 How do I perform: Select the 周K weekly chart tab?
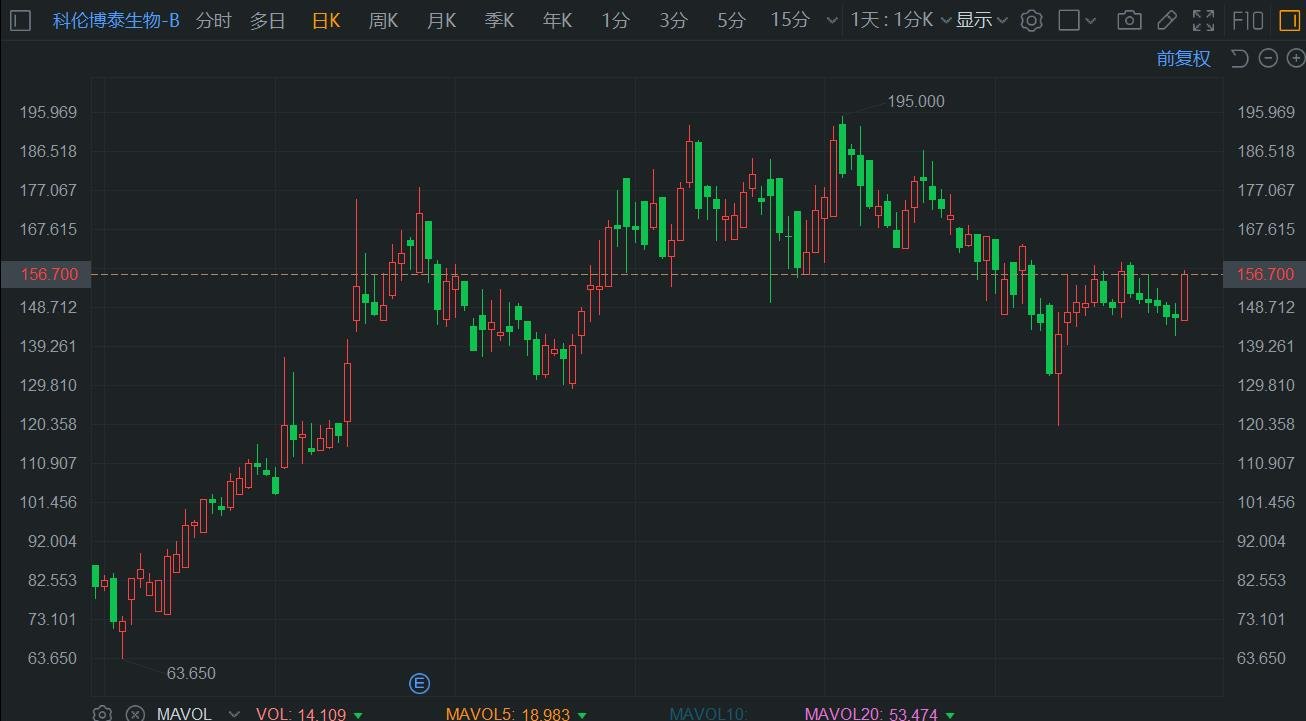pyautogui.click(x=383, y=20)
